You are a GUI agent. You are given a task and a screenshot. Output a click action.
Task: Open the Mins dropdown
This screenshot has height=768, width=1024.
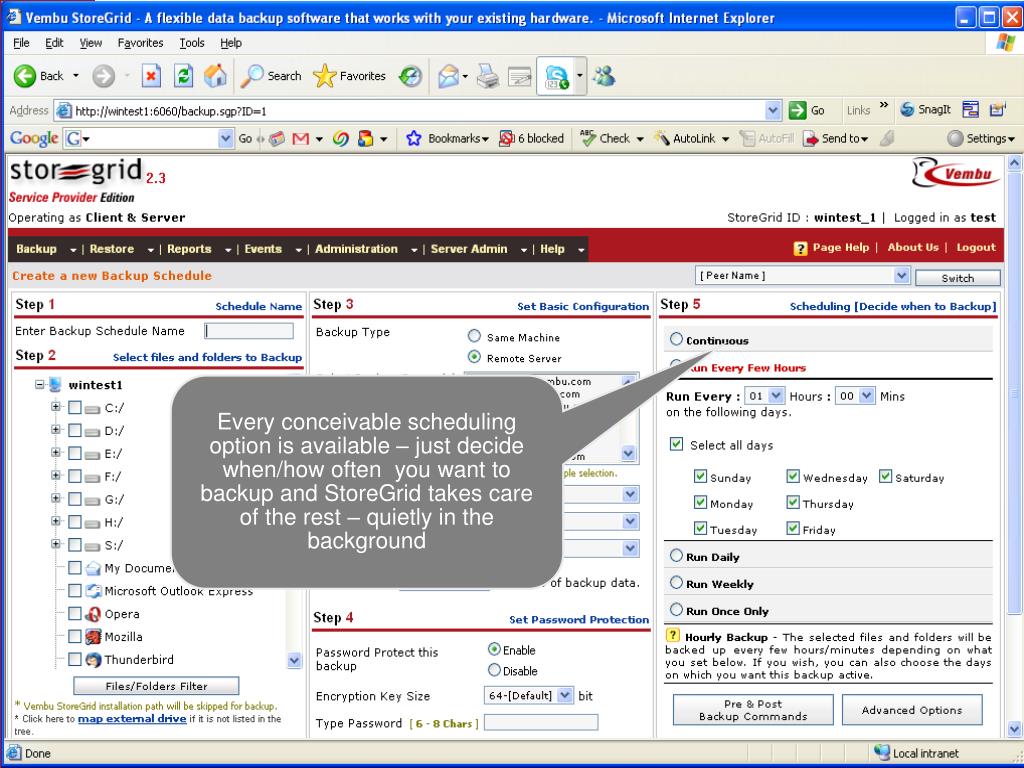tap(867, 396)
